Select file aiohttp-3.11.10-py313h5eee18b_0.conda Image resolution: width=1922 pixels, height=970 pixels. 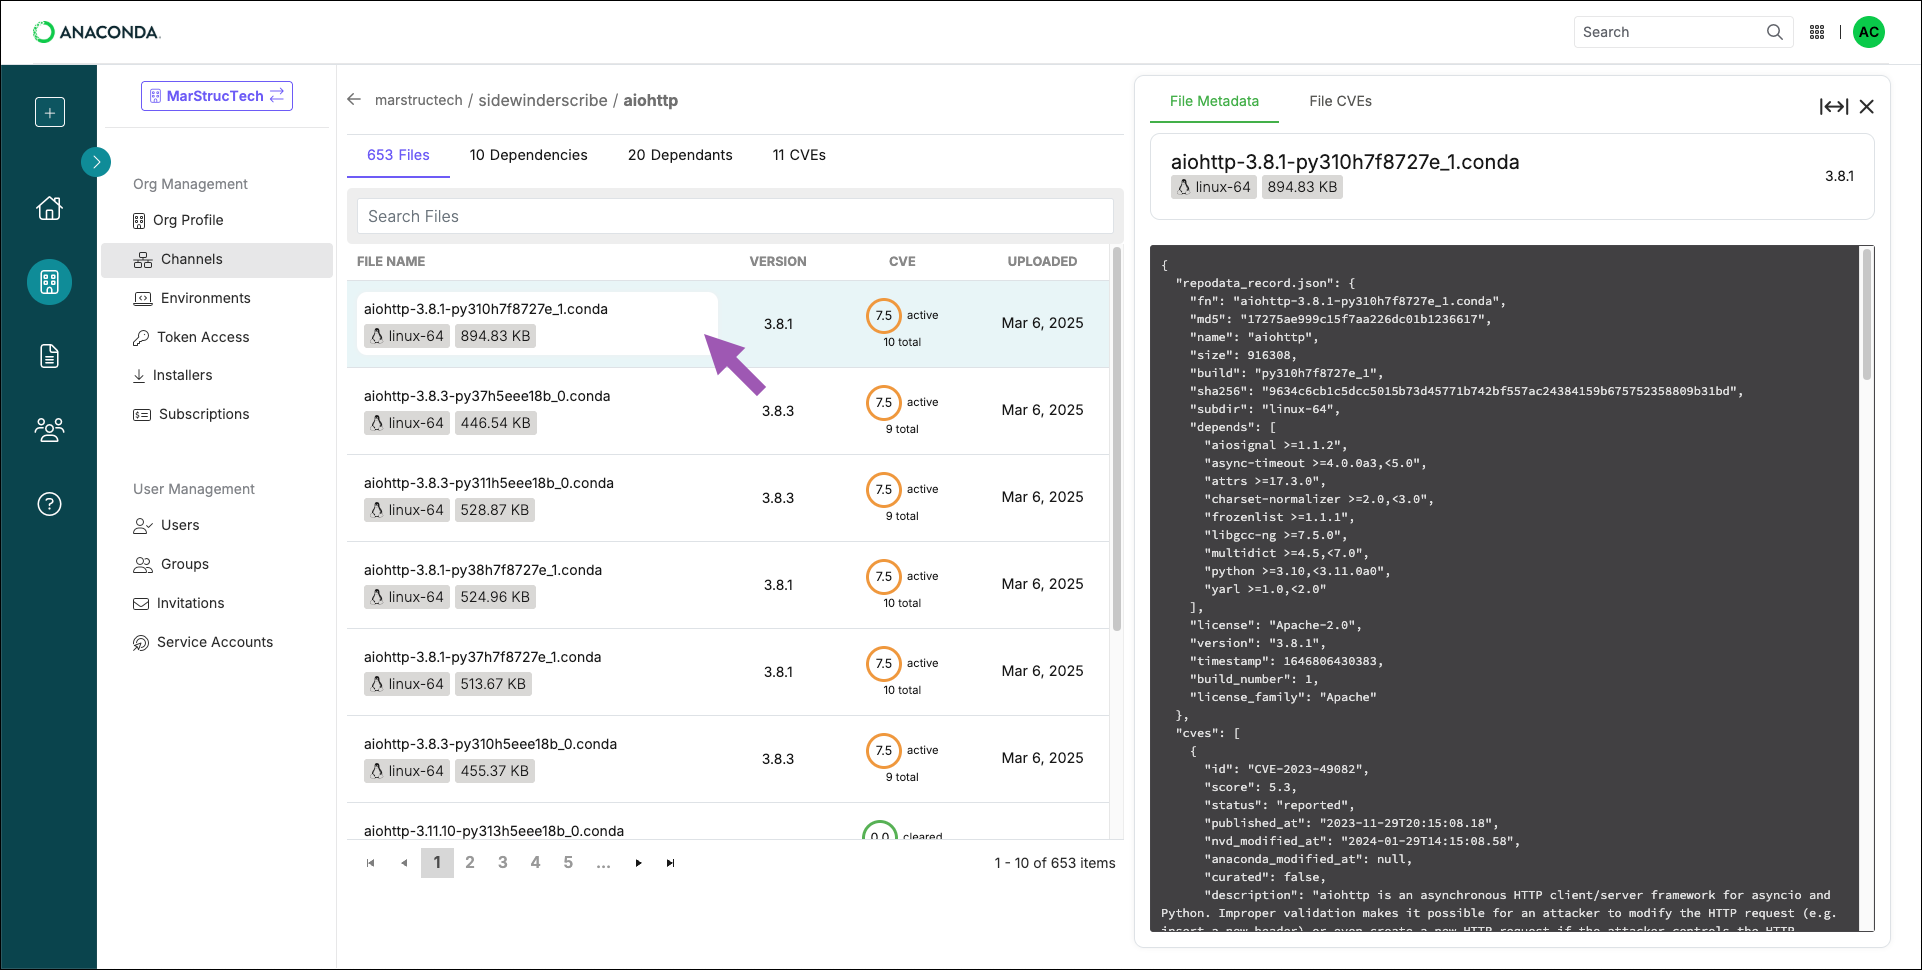pos(494,831)
